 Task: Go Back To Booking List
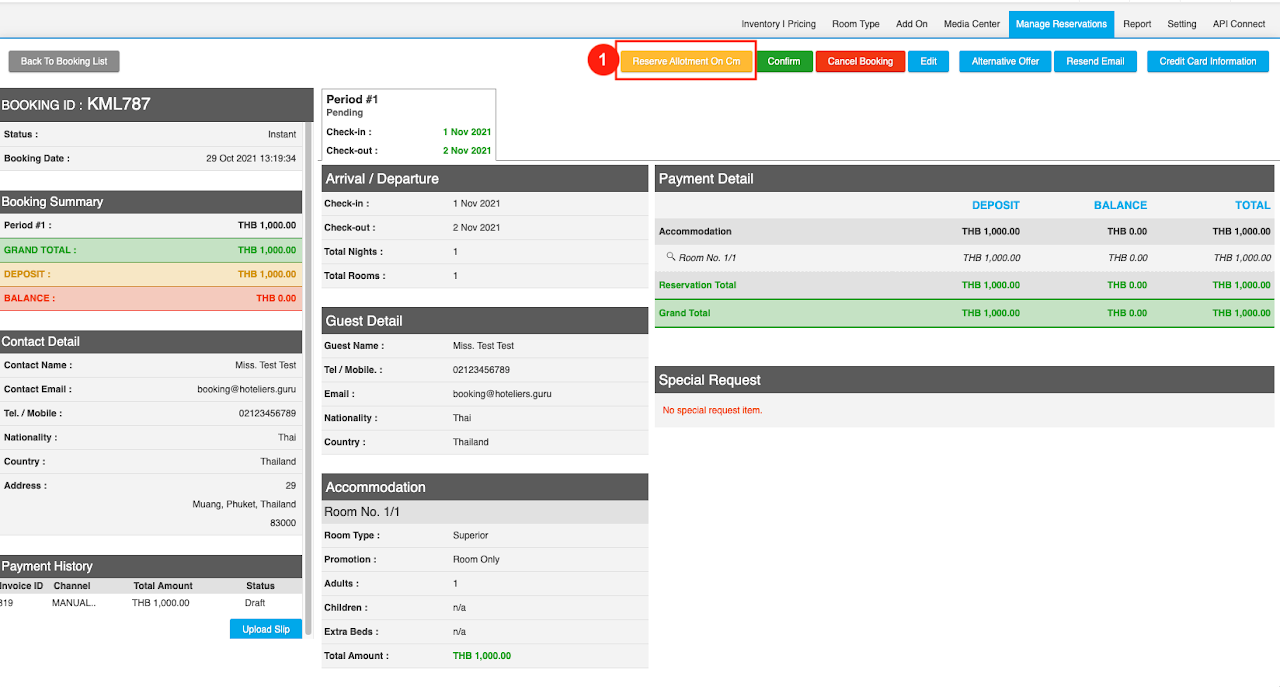pyautogui.click(x=64, y=61)
